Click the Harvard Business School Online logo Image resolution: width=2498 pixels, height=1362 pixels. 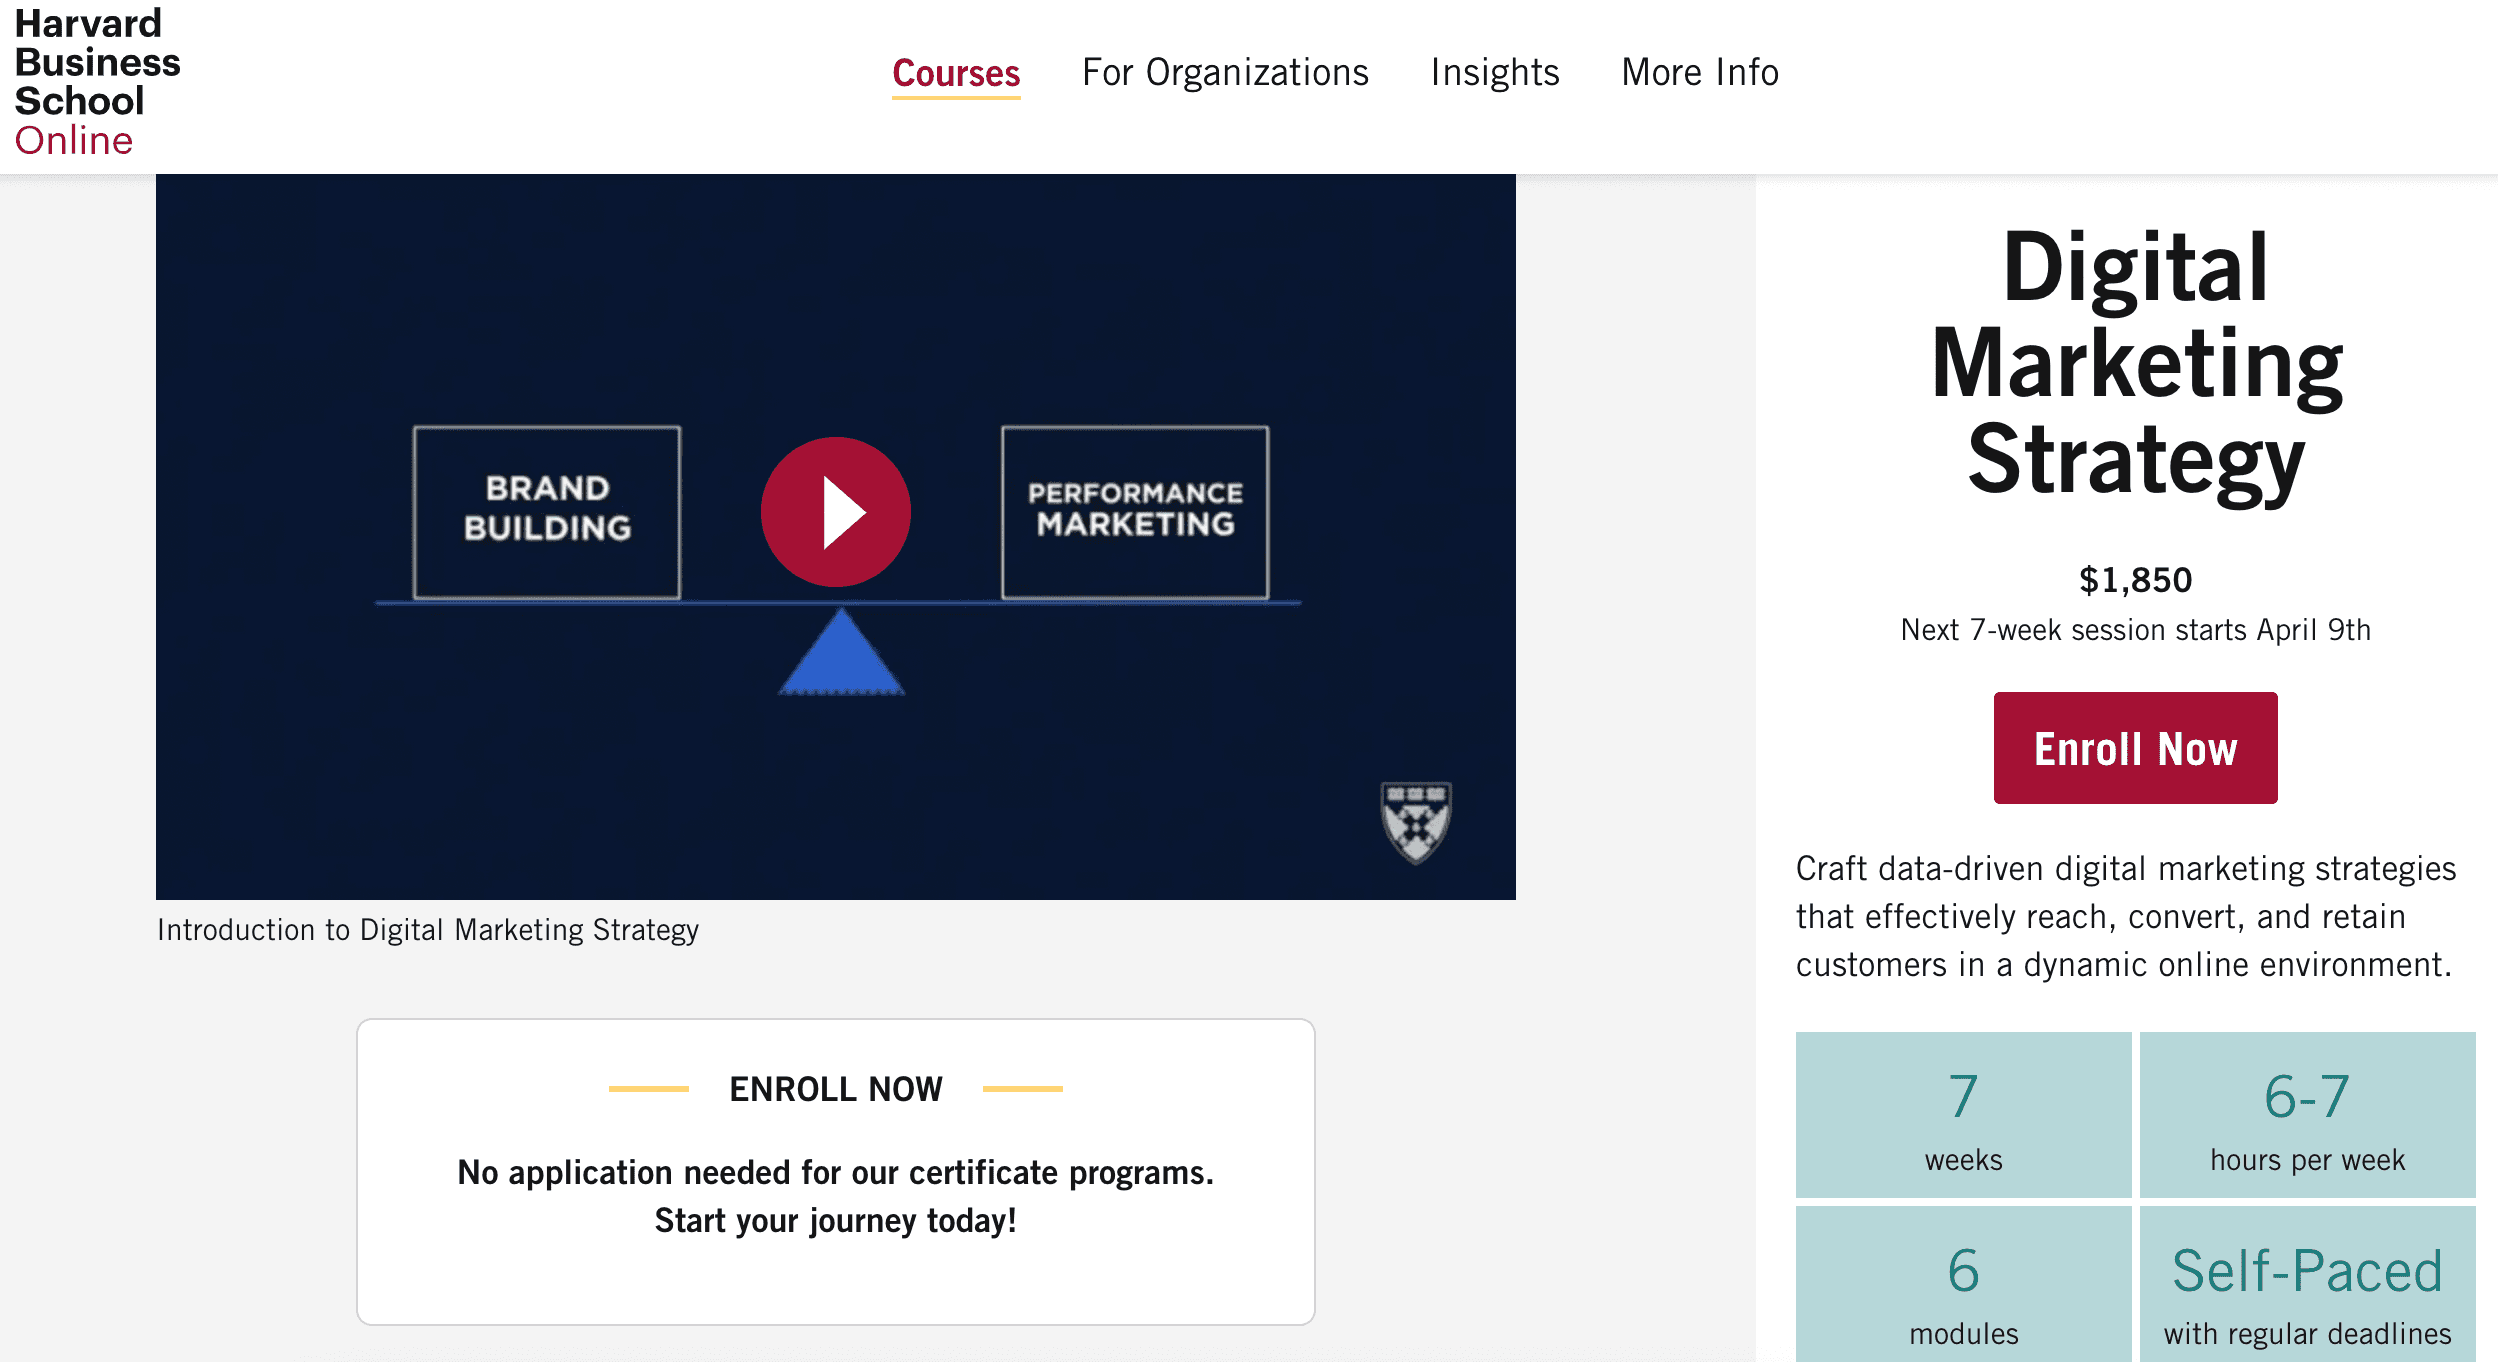(x=97, y=82)
